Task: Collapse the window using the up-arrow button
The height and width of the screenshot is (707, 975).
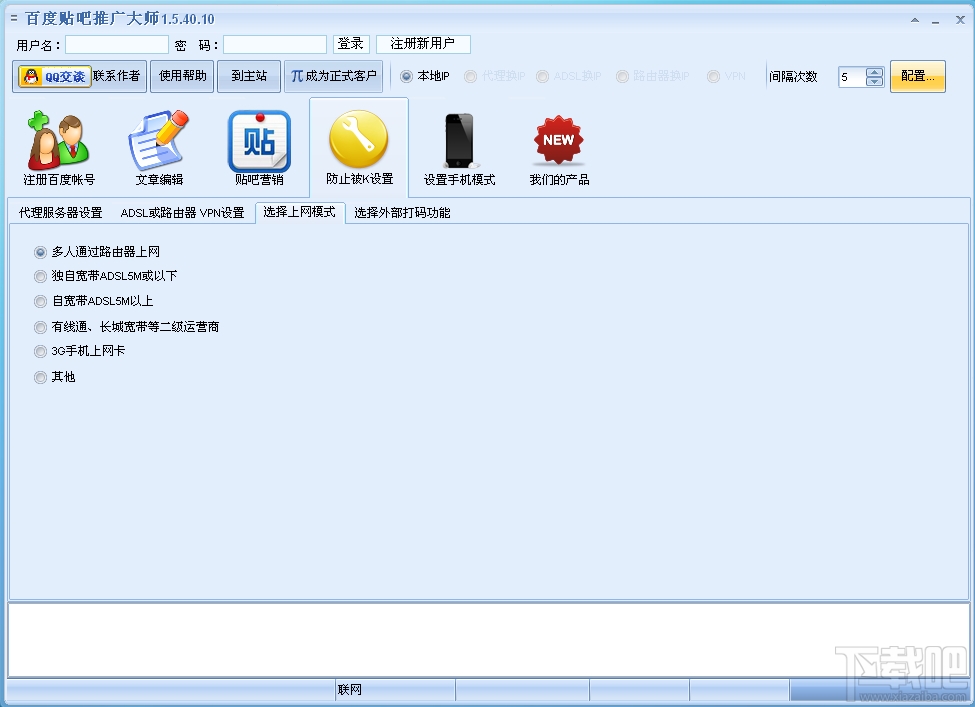Action: (x=915, y=20)
